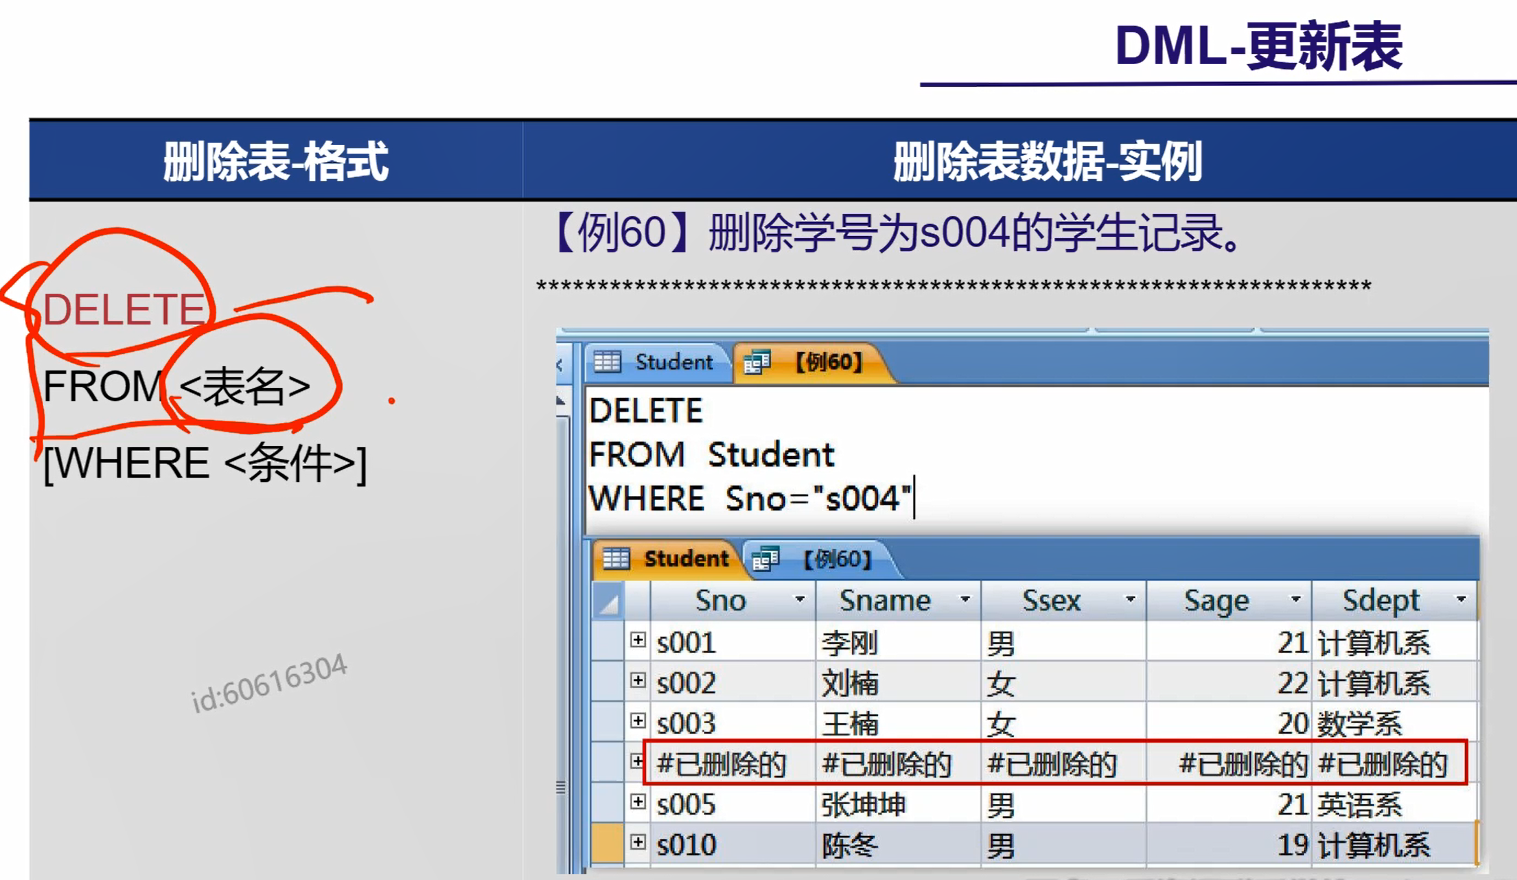1517x880 pixels.
Task: Select the s001 row via its row selector
Action: pyautogui.click(x=607, y=641)
